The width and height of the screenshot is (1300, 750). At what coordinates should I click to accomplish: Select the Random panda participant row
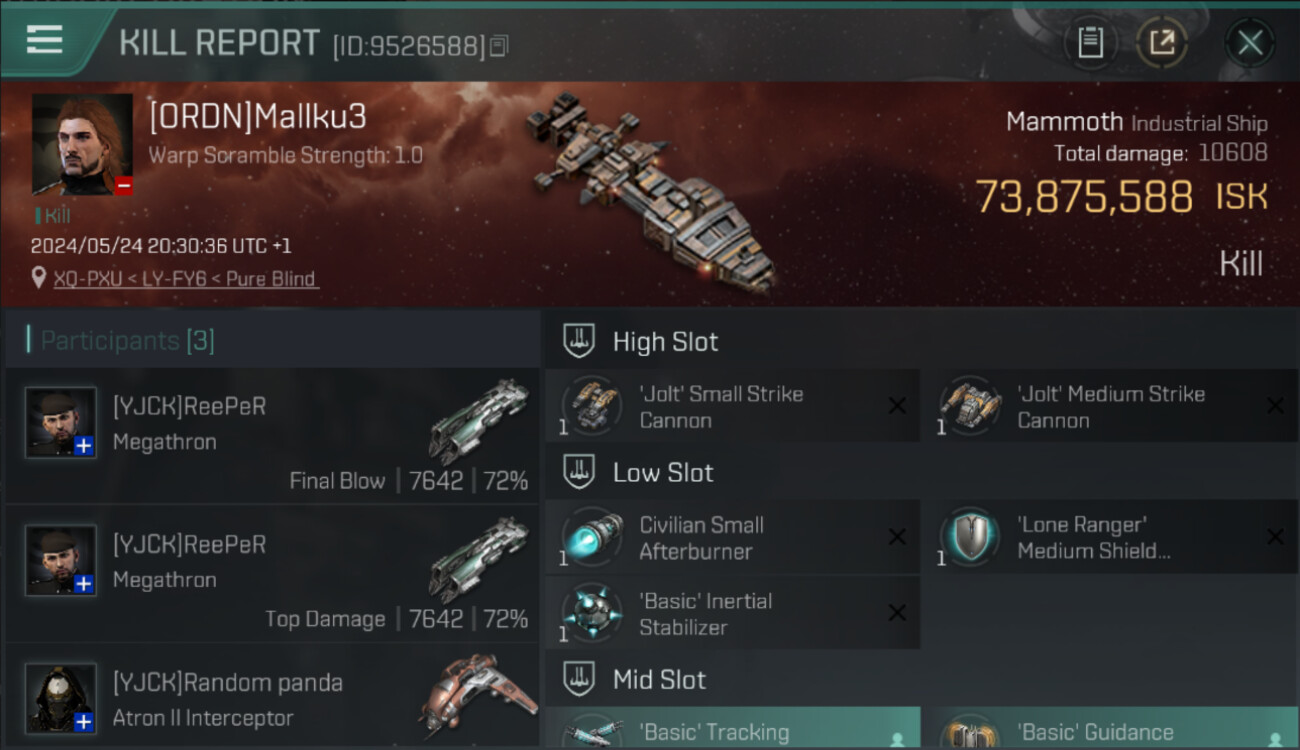(272, 697)
